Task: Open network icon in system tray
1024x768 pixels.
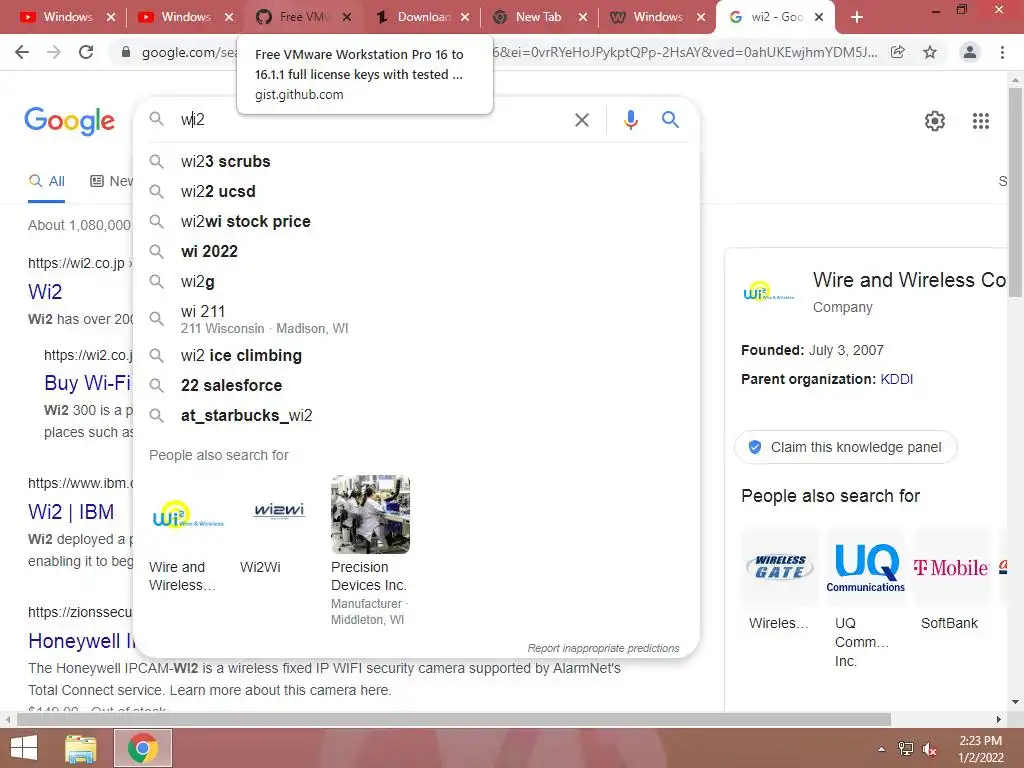Action: pos(905,749)
